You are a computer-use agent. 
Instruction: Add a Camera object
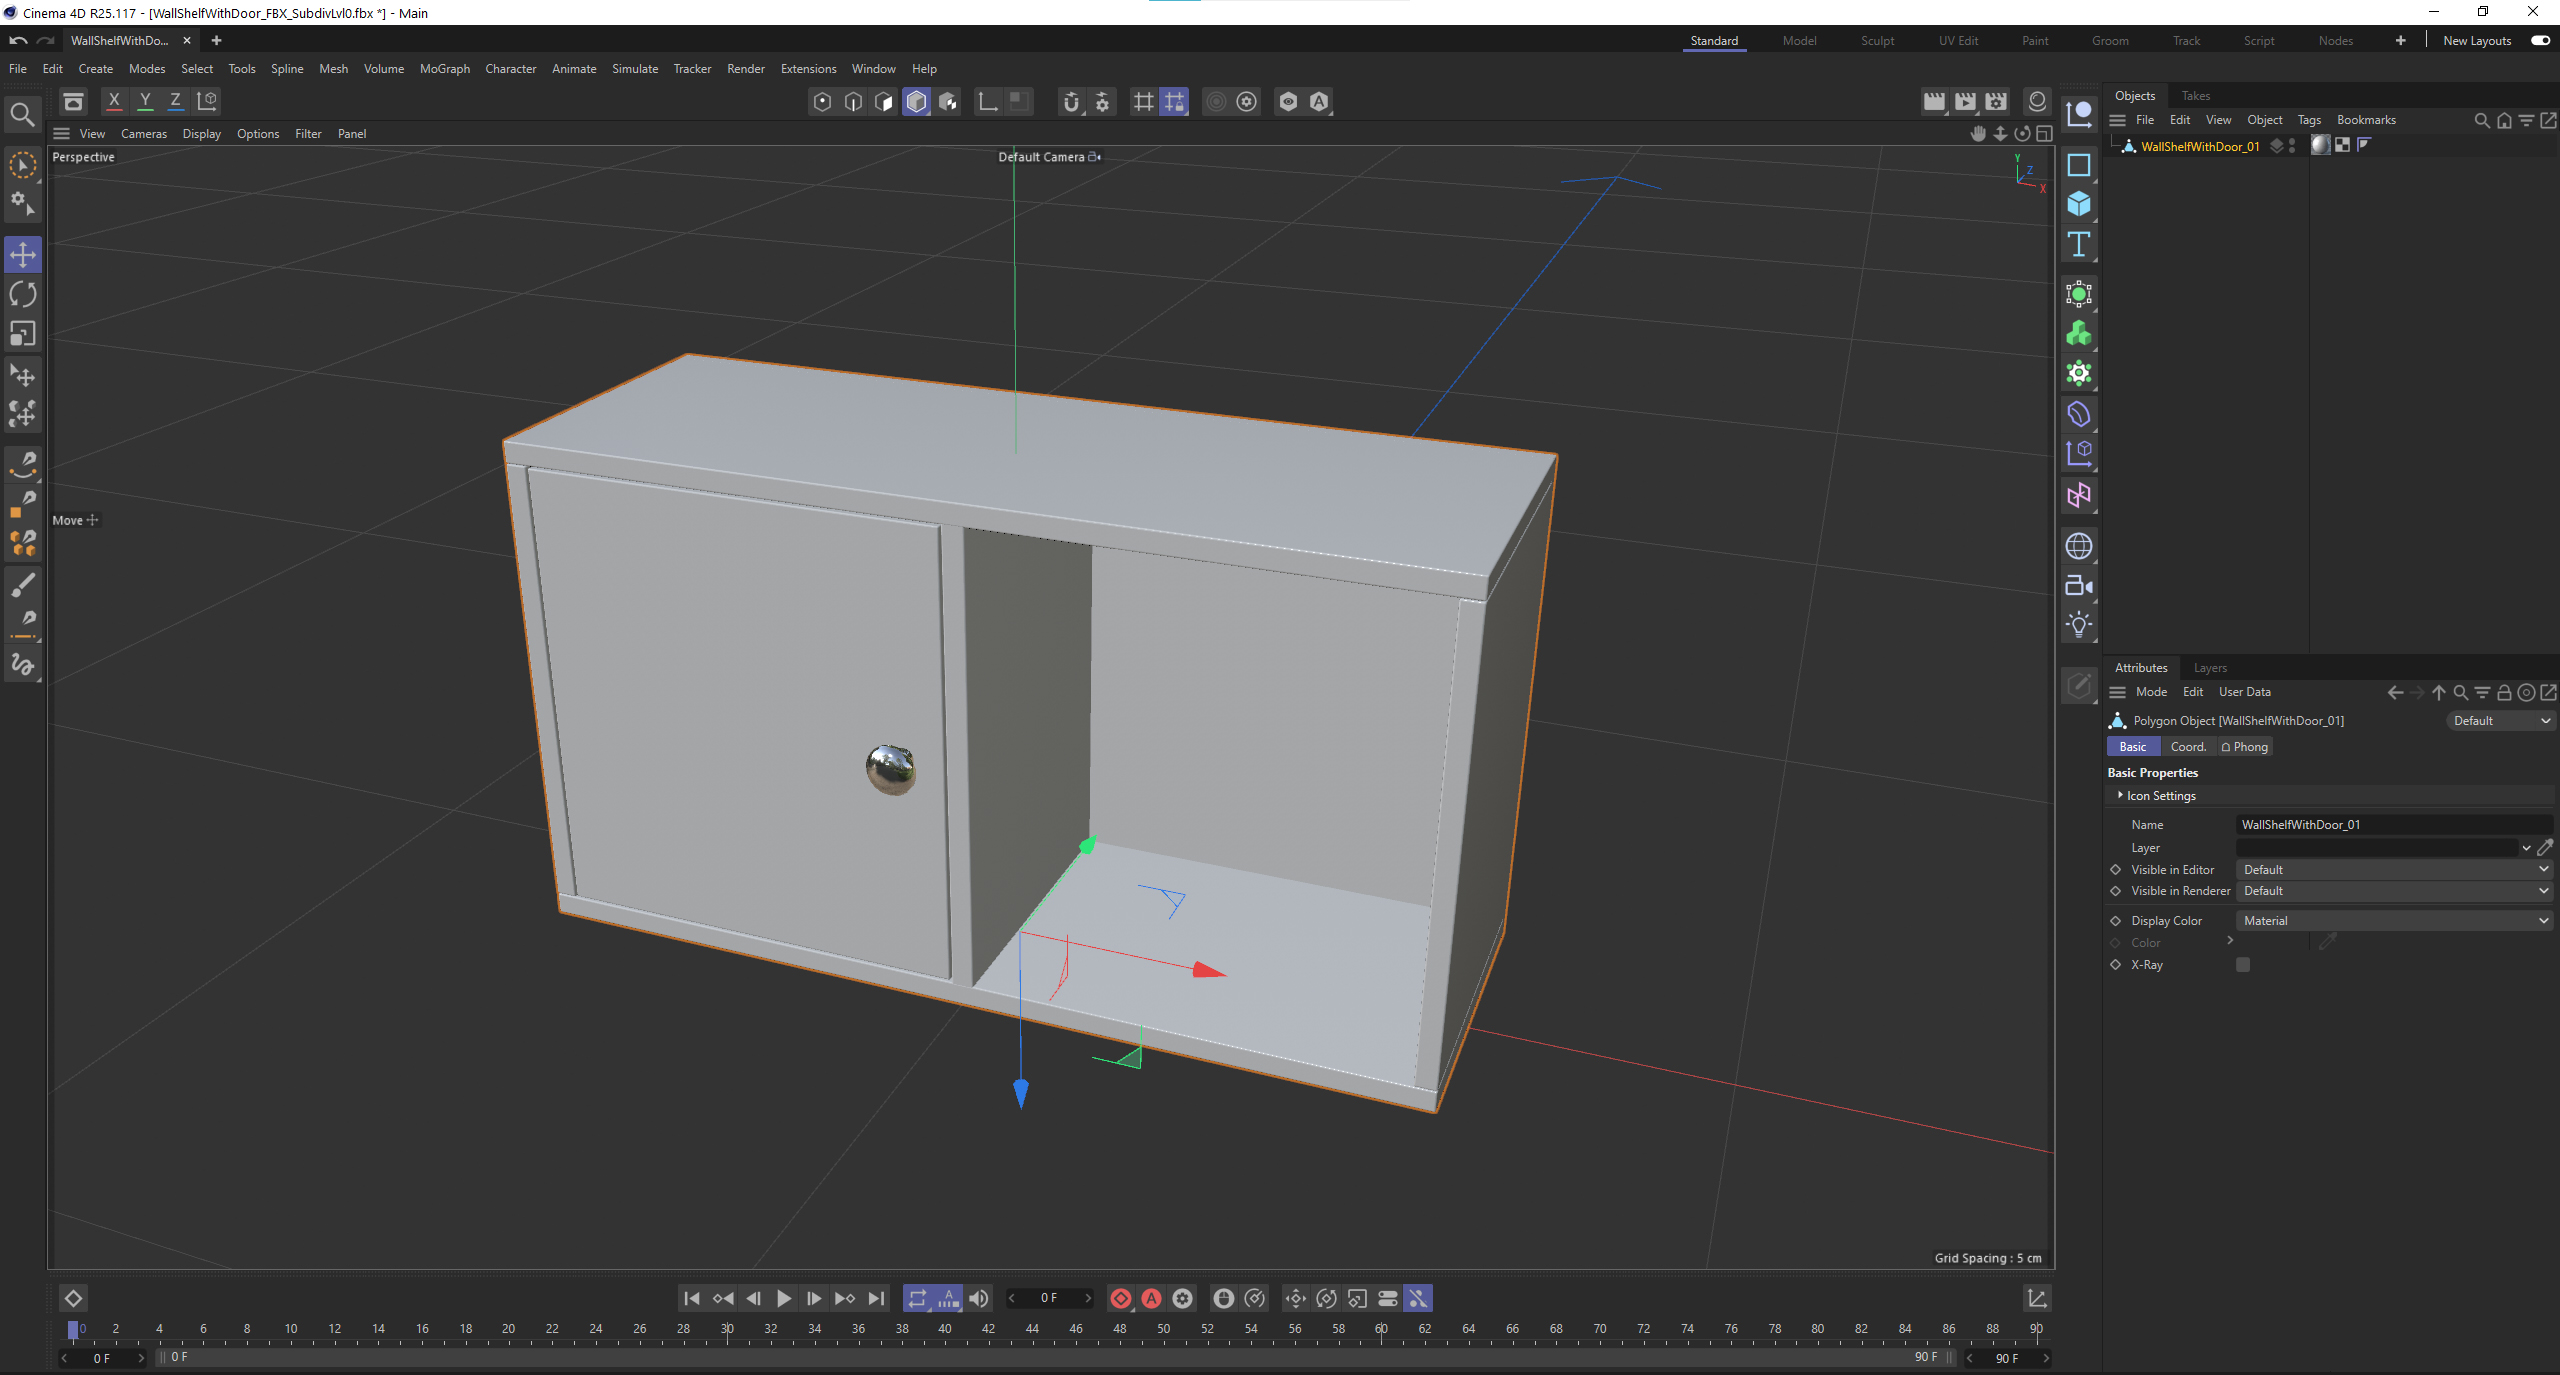pyautogui.click(x=2079, y=586)
